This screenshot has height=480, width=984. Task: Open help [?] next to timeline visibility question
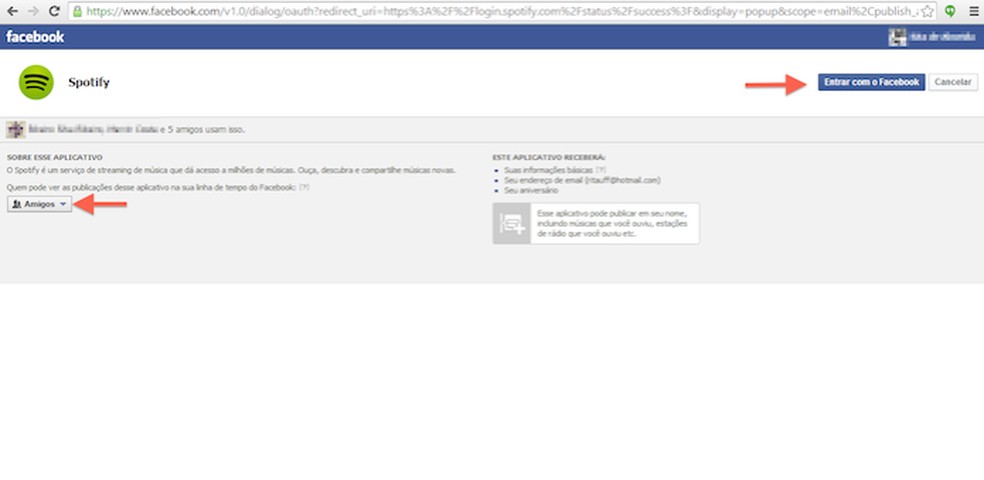(304, 188)
